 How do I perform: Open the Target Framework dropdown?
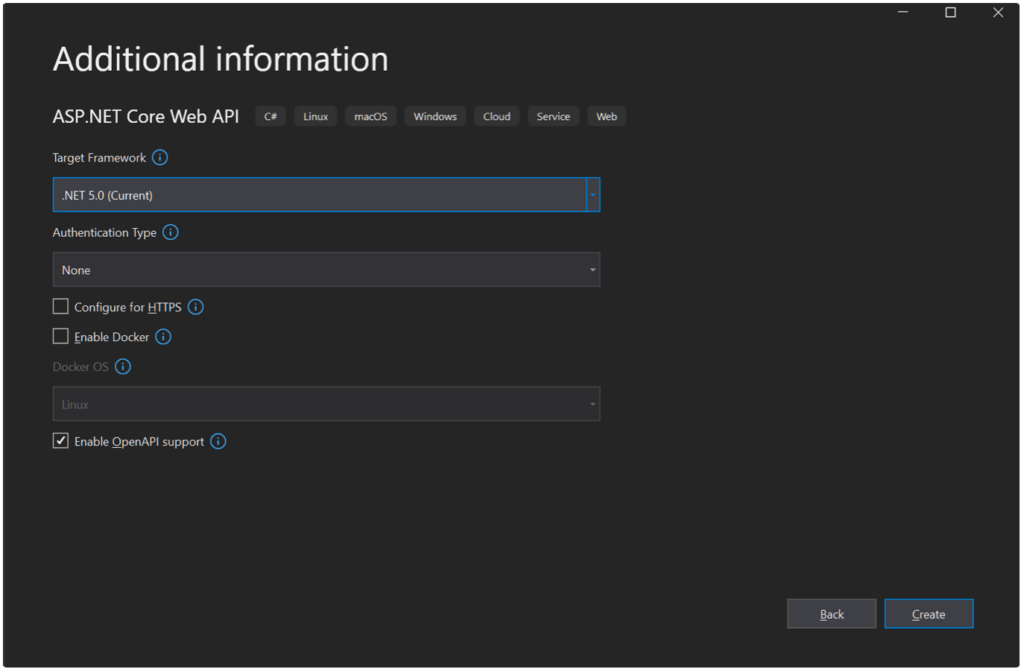[x=326, y=195]
